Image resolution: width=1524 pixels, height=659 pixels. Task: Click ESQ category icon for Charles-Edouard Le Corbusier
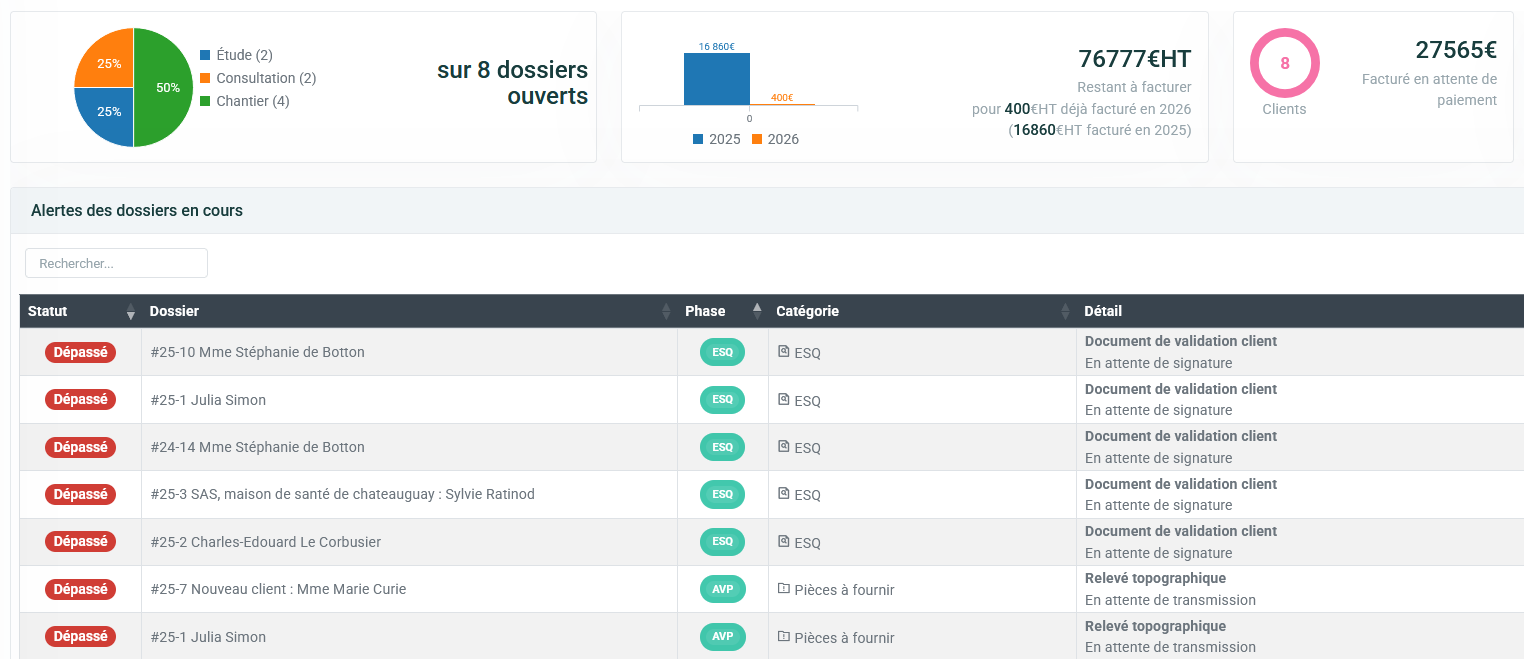[x=784, y=542]
